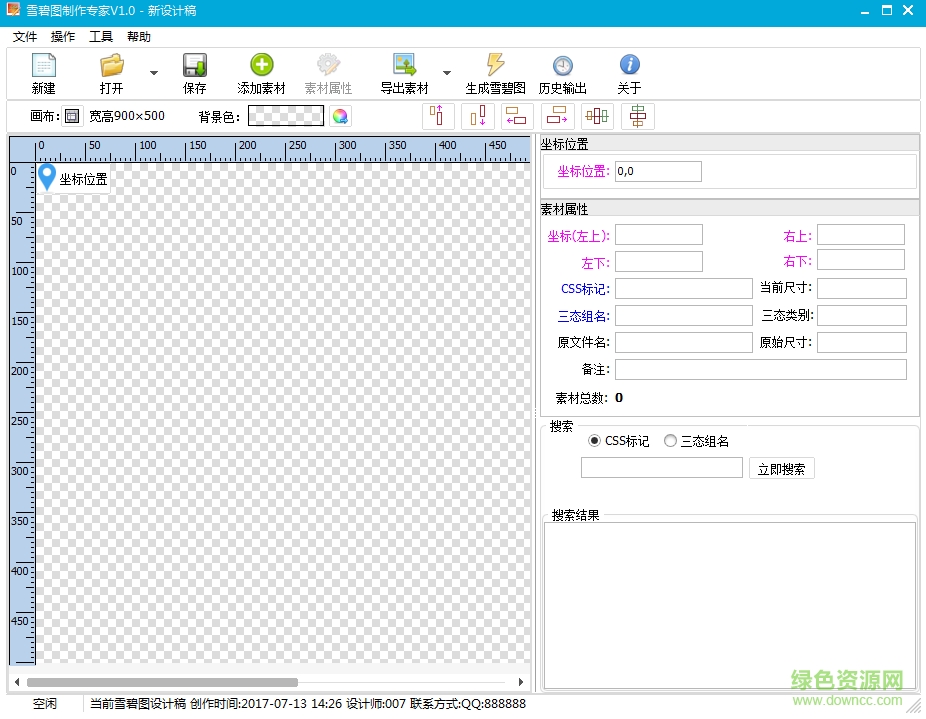Select the 三态组名 search radio button

[x=670, y=441]
